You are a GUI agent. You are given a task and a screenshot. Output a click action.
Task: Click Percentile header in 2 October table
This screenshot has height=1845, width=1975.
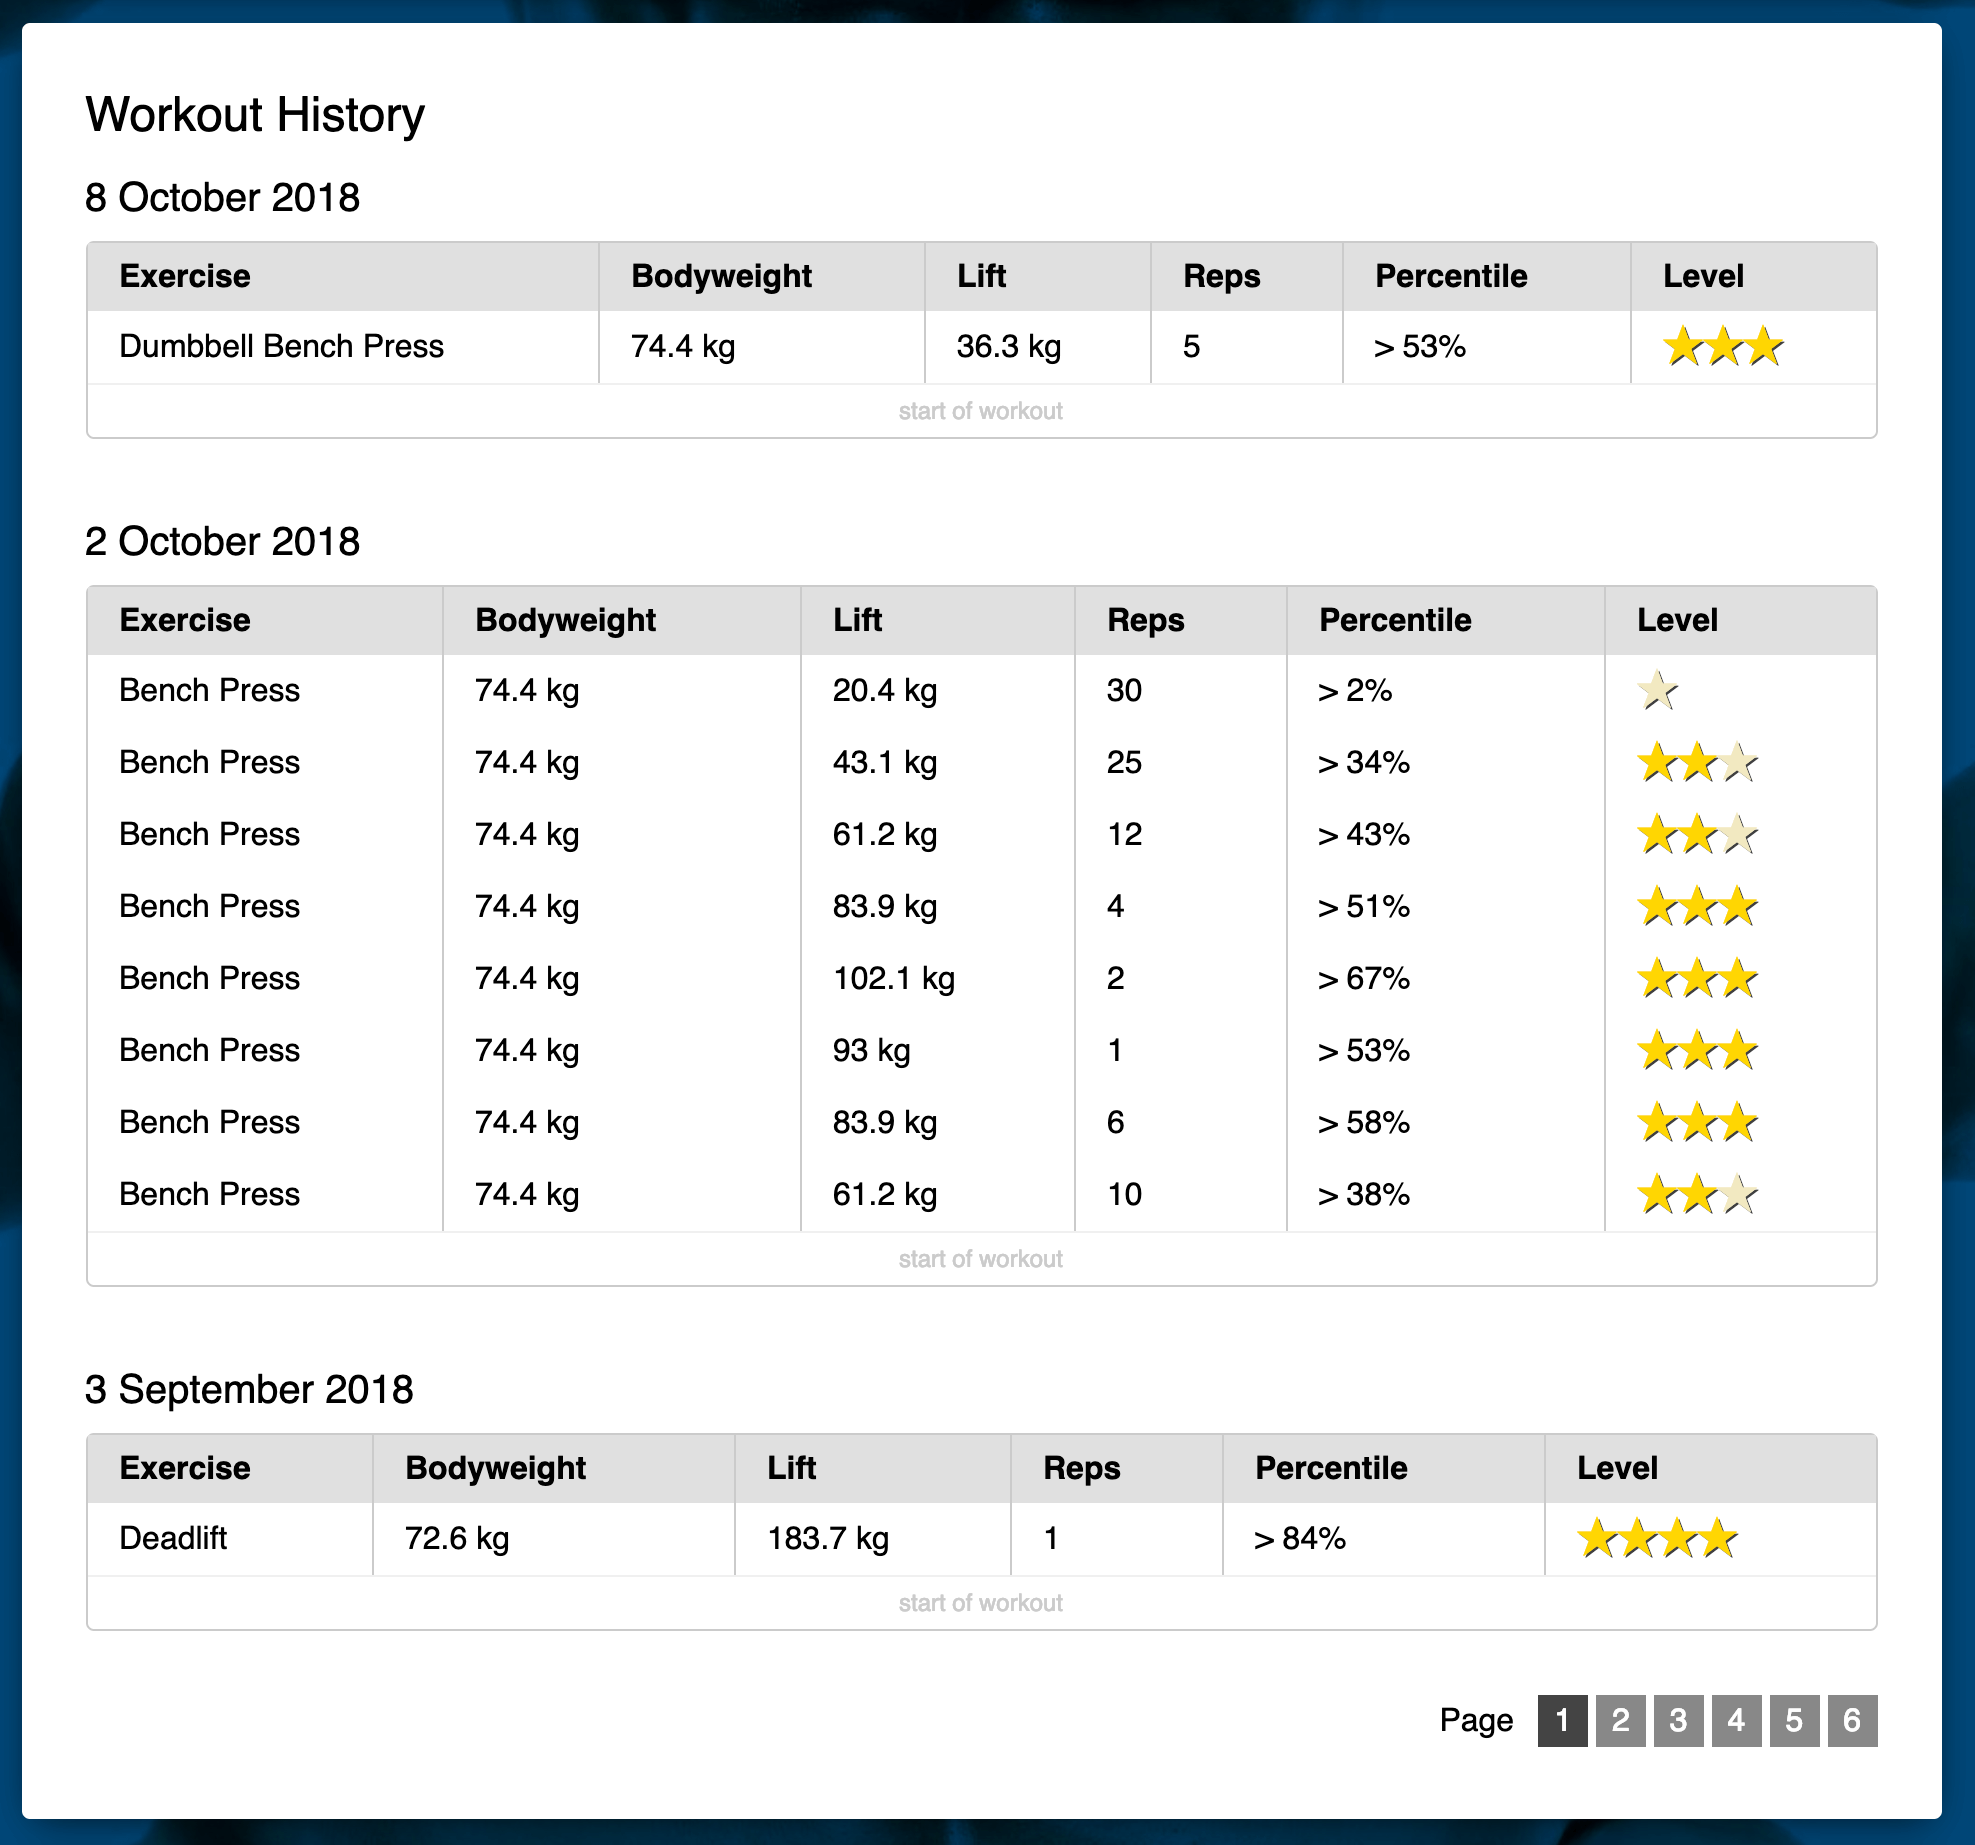(1395, 620)
